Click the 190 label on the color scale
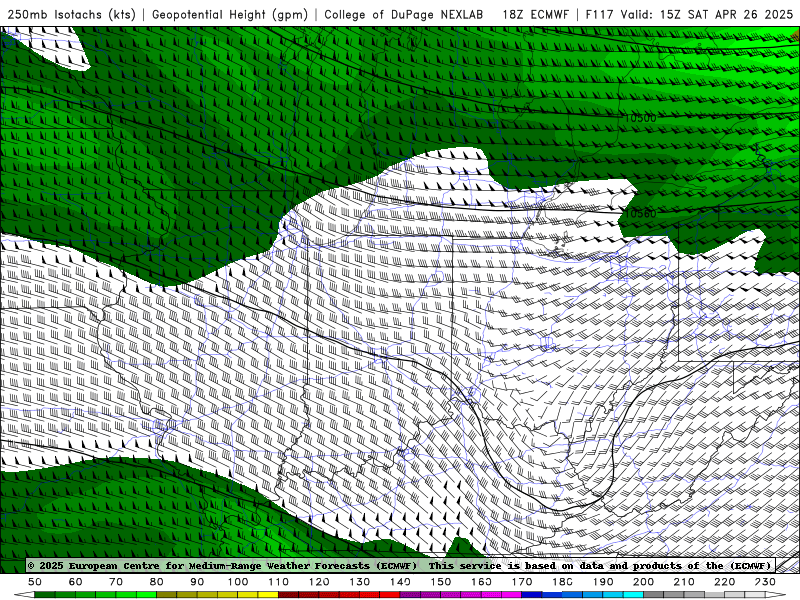The width and height of the screenshot is (800, 600). pyautogui.click(x=603, y=582)
